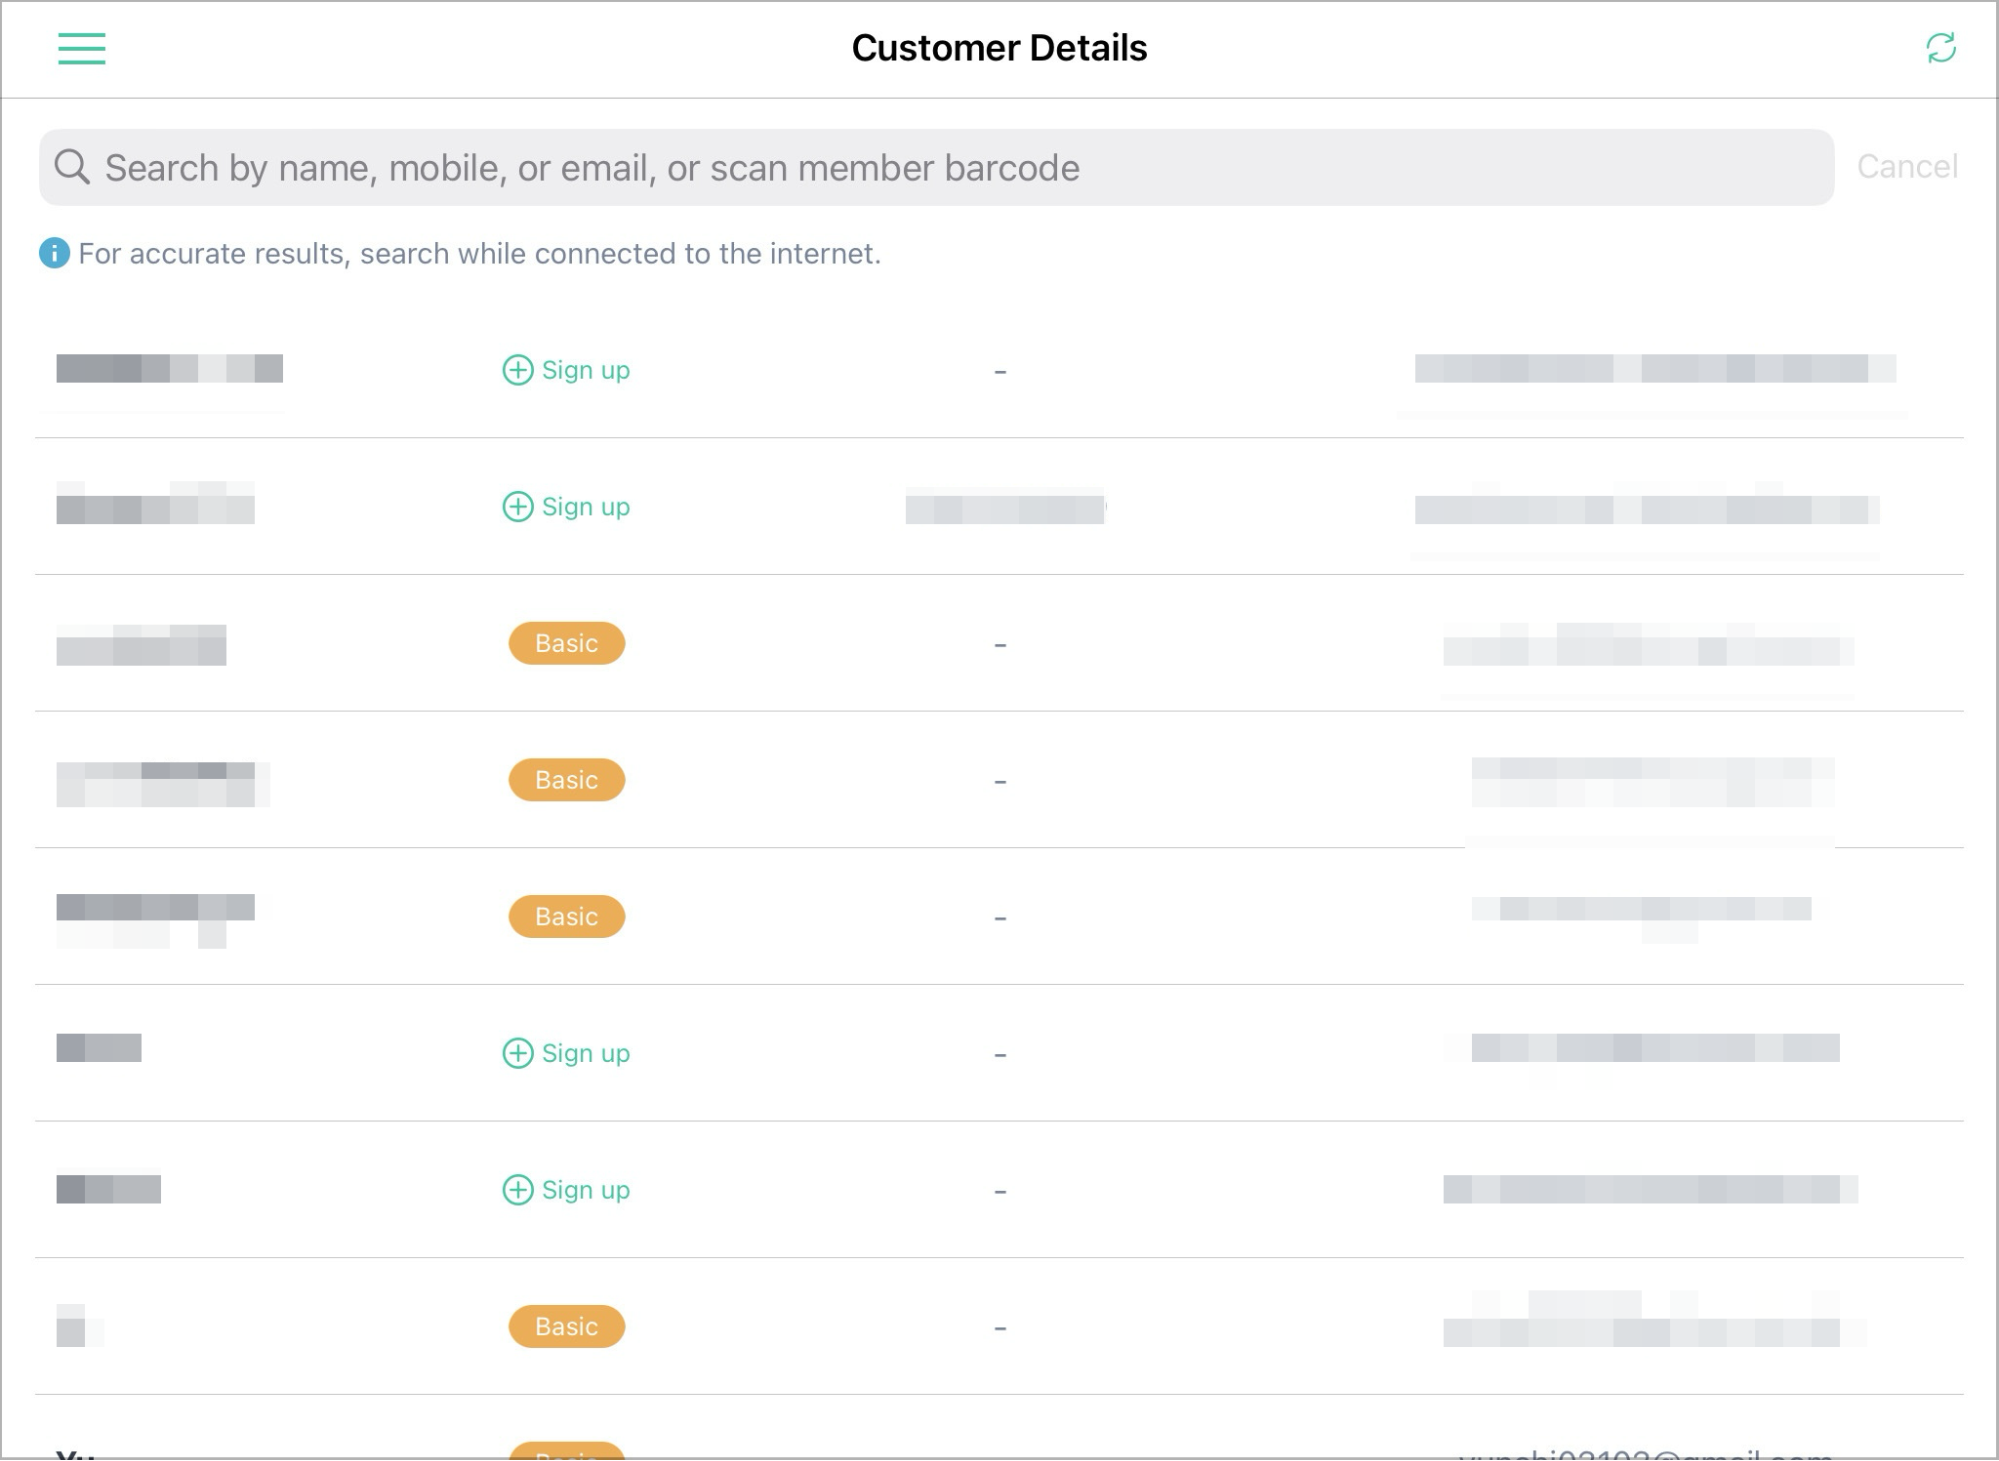This screenshot has height=1461, width=1999.
Task: Sign up the seventh listed customer
Action: pyautogui.click(x=566, y=1190)
